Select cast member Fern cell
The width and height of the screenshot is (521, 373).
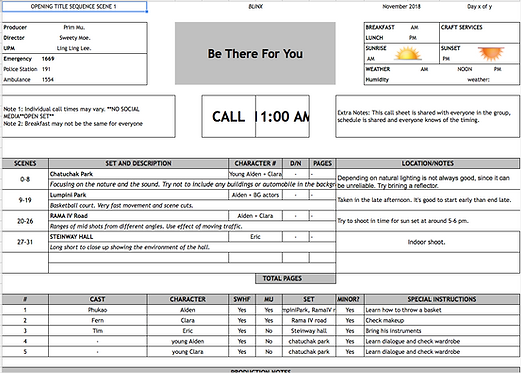98,320
